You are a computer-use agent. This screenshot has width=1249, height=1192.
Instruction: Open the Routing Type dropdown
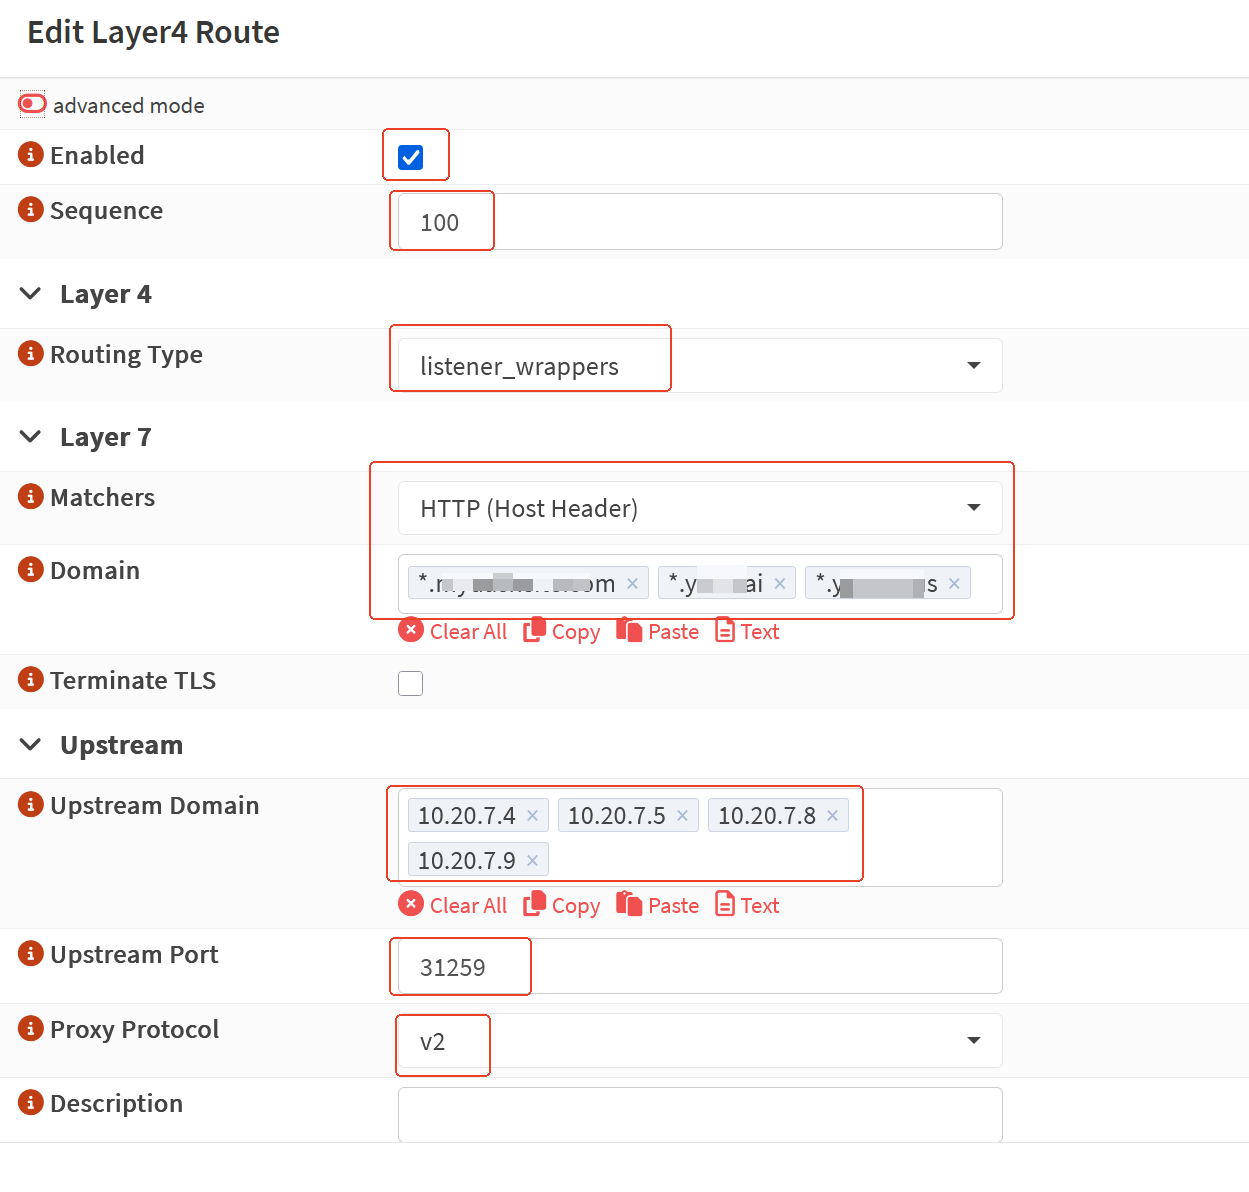coord(700,366)
